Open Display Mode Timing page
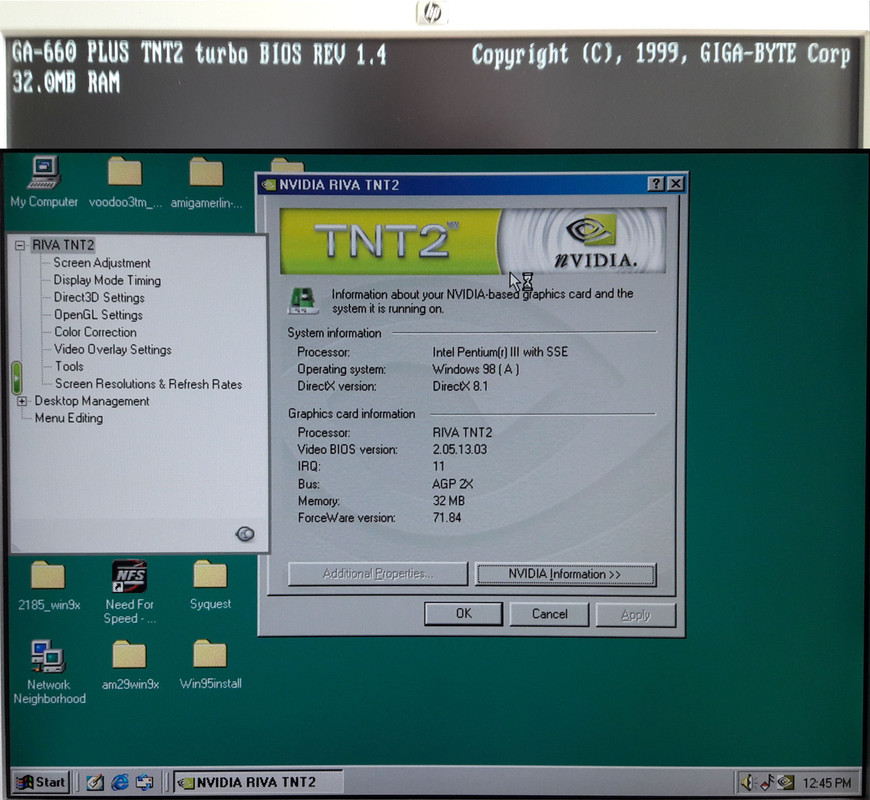 click(107, 280)
